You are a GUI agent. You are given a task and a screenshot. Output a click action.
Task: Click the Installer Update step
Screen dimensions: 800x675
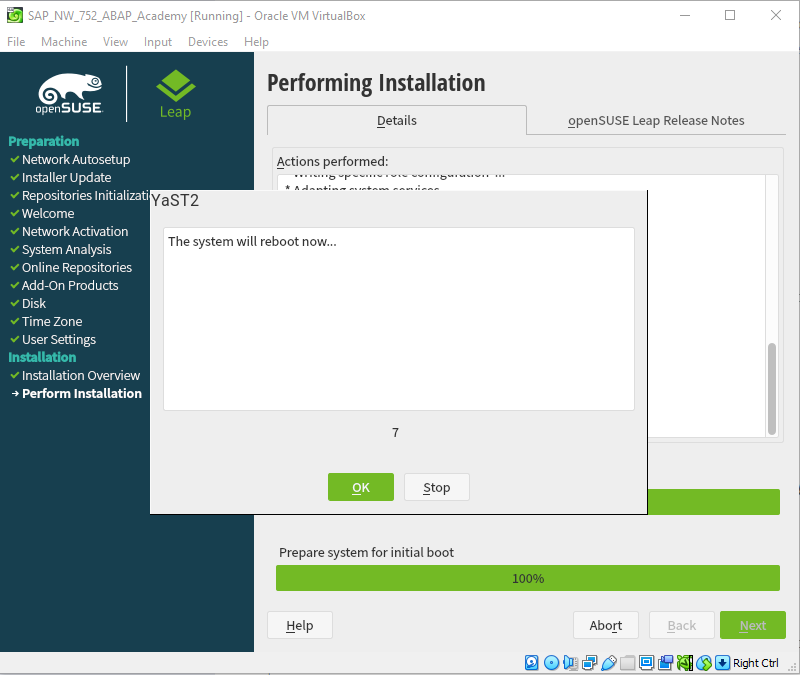click(x=66, y=178)
